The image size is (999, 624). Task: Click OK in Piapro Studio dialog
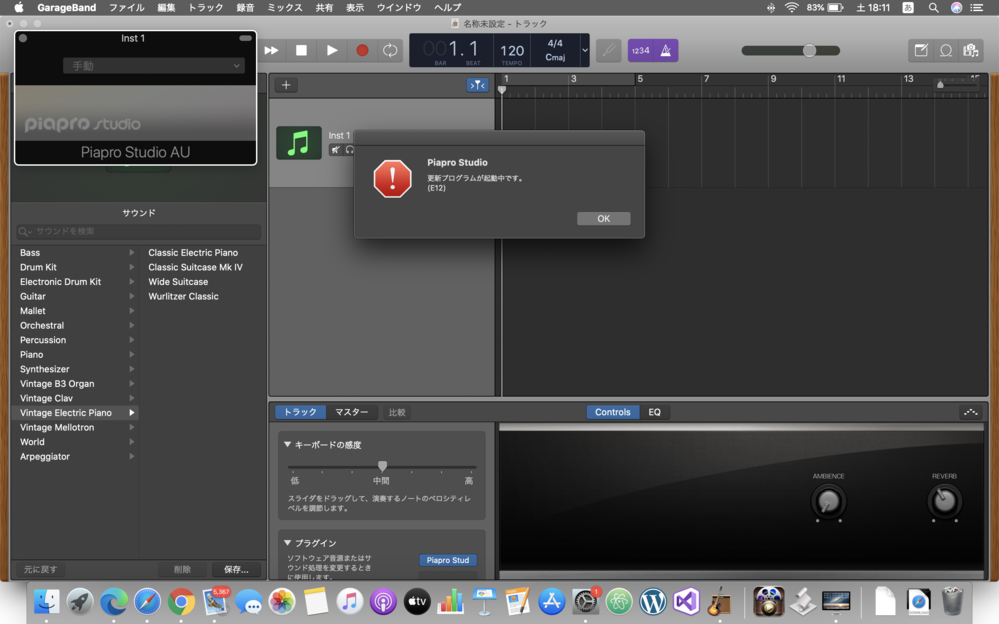603,219
